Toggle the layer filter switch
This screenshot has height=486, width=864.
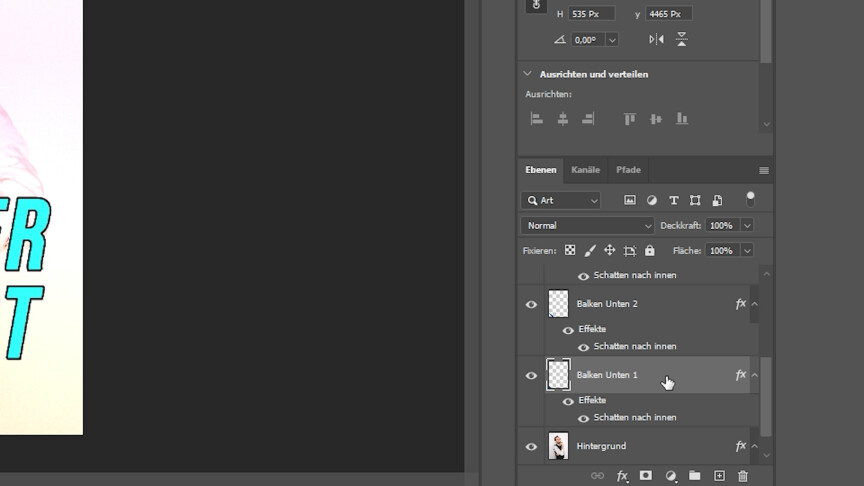750,199
